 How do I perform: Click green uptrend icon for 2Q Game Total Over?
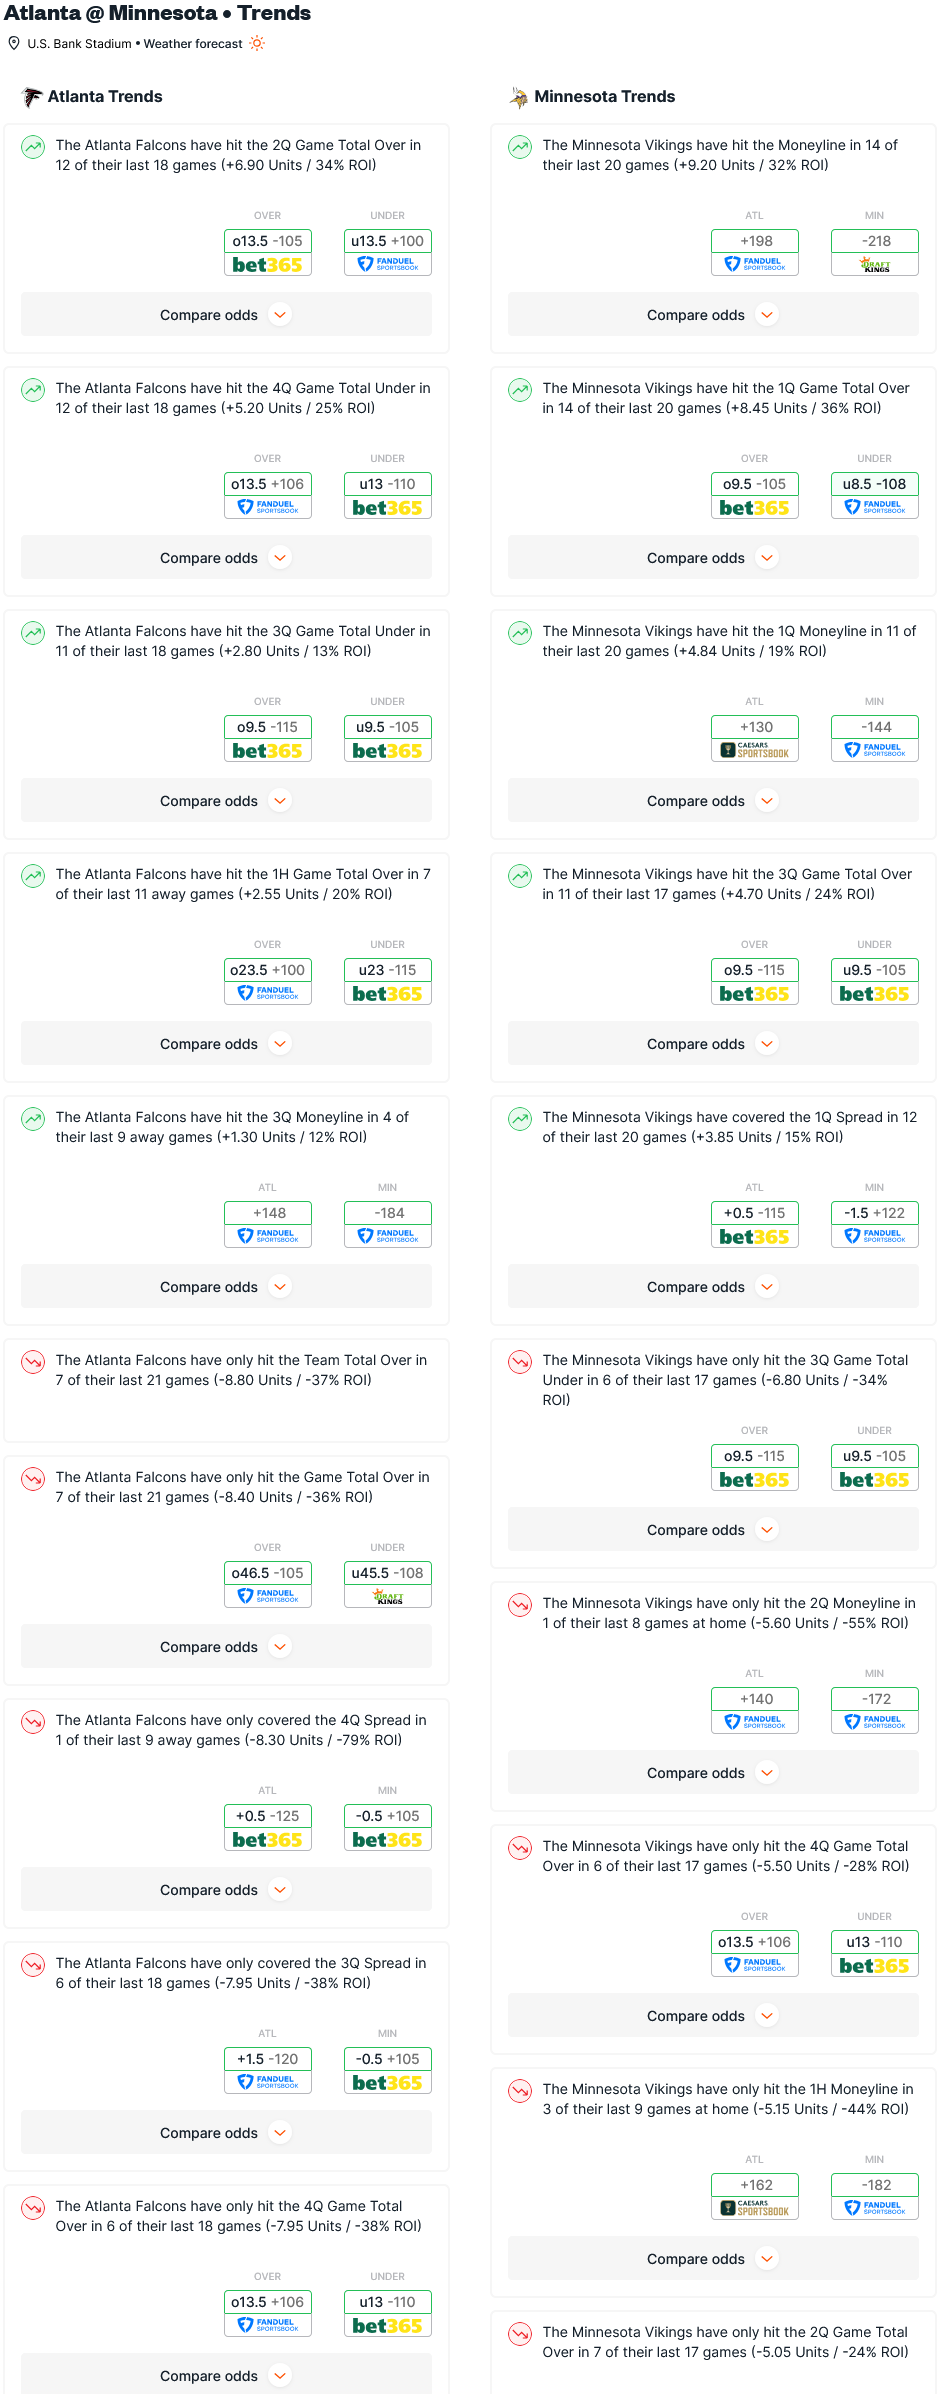33,147
